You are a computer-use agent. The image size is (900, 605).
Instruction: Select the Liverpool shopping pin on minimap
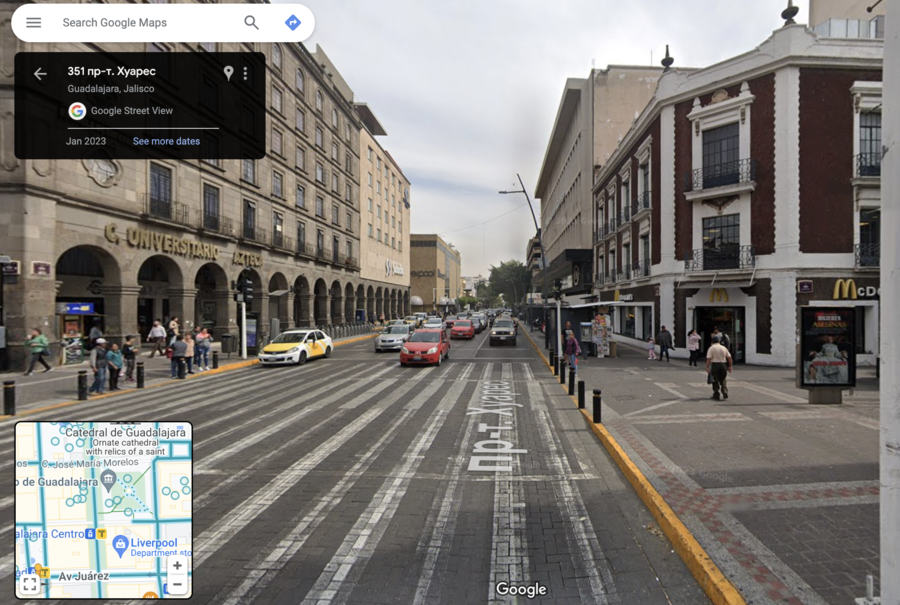(120, 545)
